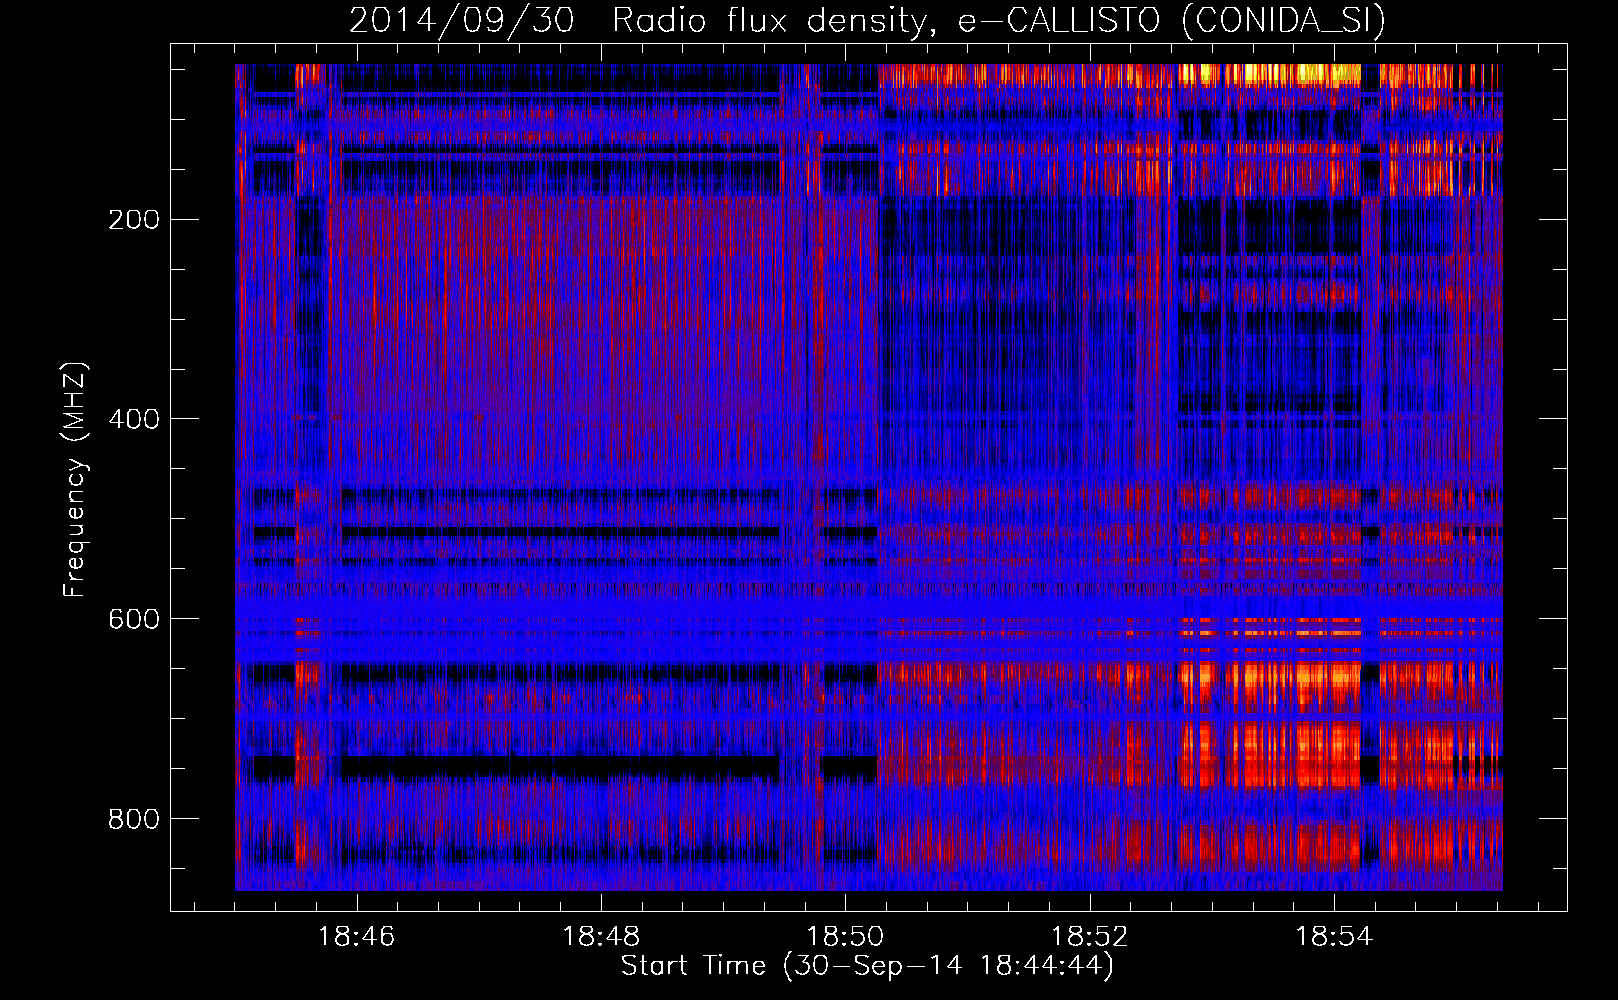
Task: Click the 18:50 time tick label
Action: [x=845, y=937]
